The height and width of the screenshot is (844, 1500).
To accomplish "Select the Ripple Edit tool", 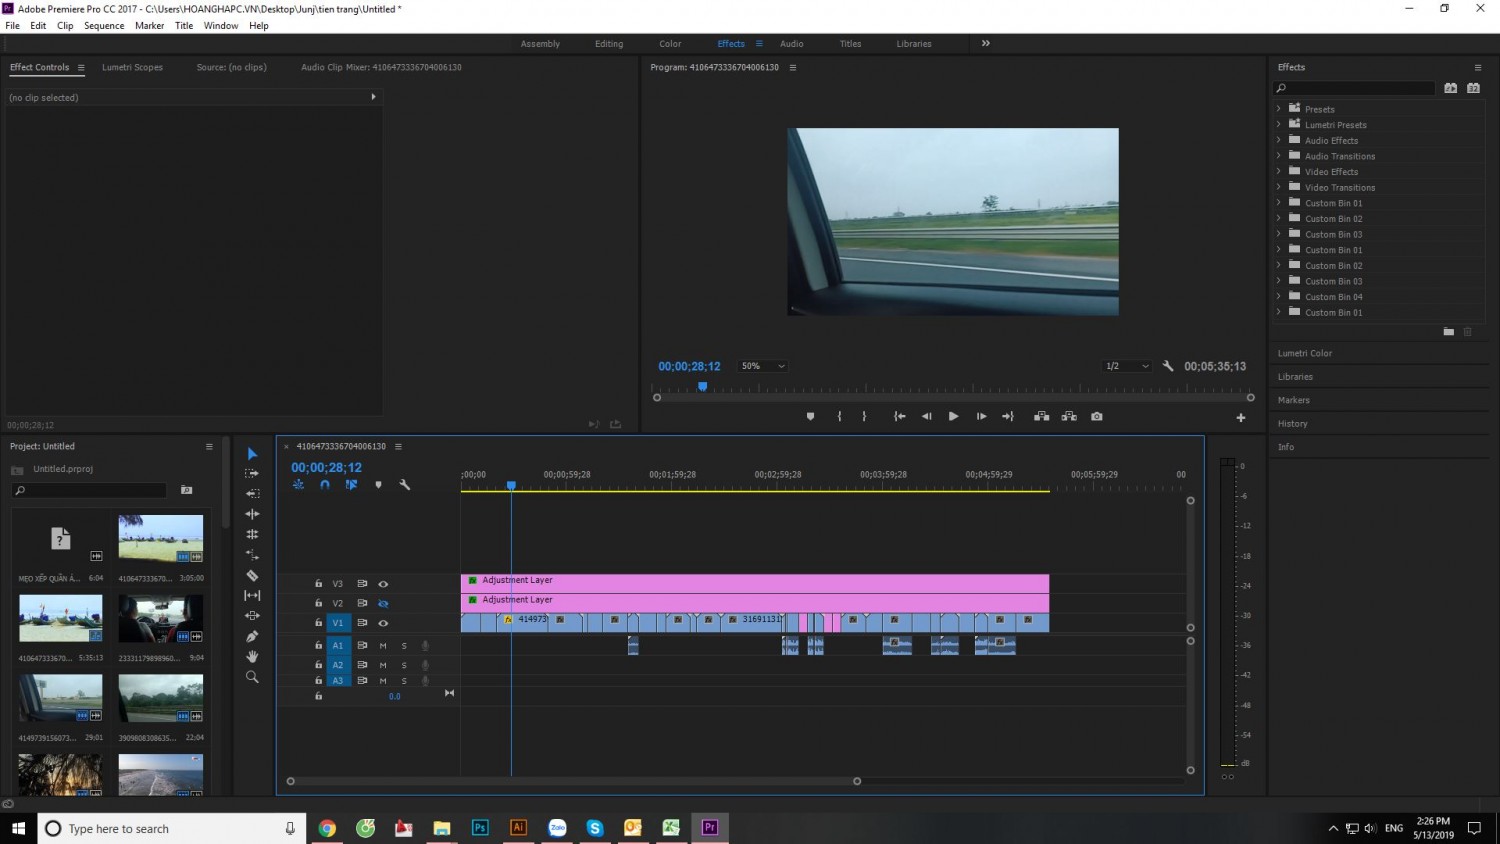I will pos(252,514).
